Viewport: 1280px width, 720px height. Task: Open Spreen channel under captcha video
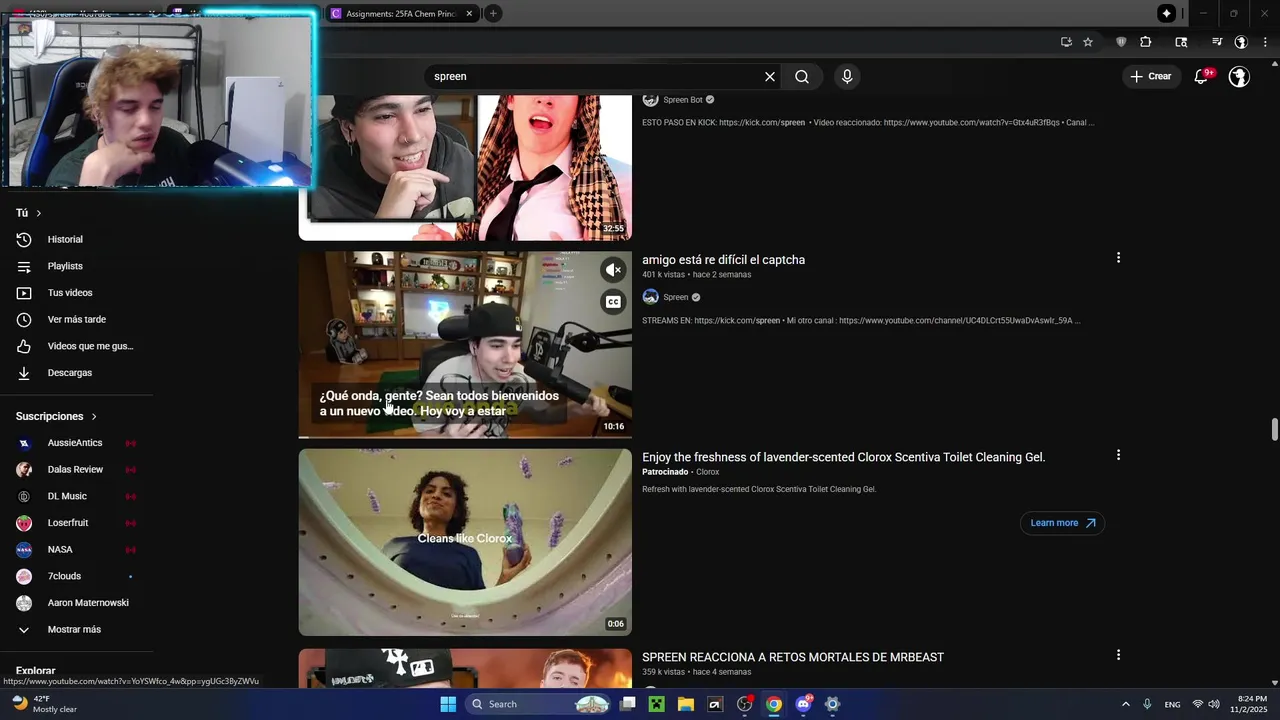[x=676, y=297]
